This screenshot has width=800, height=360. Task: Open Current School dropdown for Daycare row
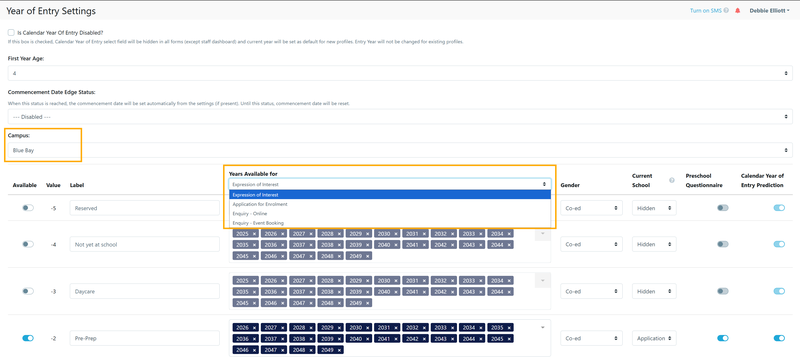(654, 291)
